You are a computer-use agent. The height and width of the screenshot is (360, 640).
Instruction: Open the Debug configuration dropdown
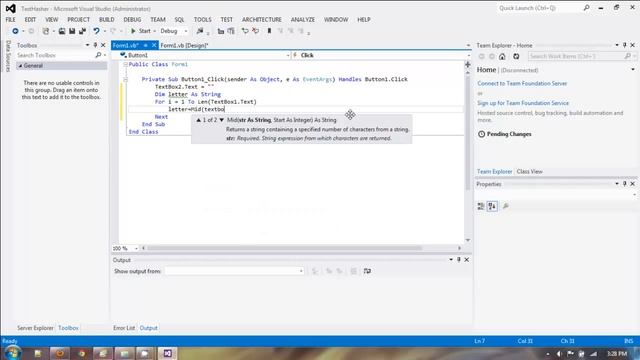[x=186, y=31]
